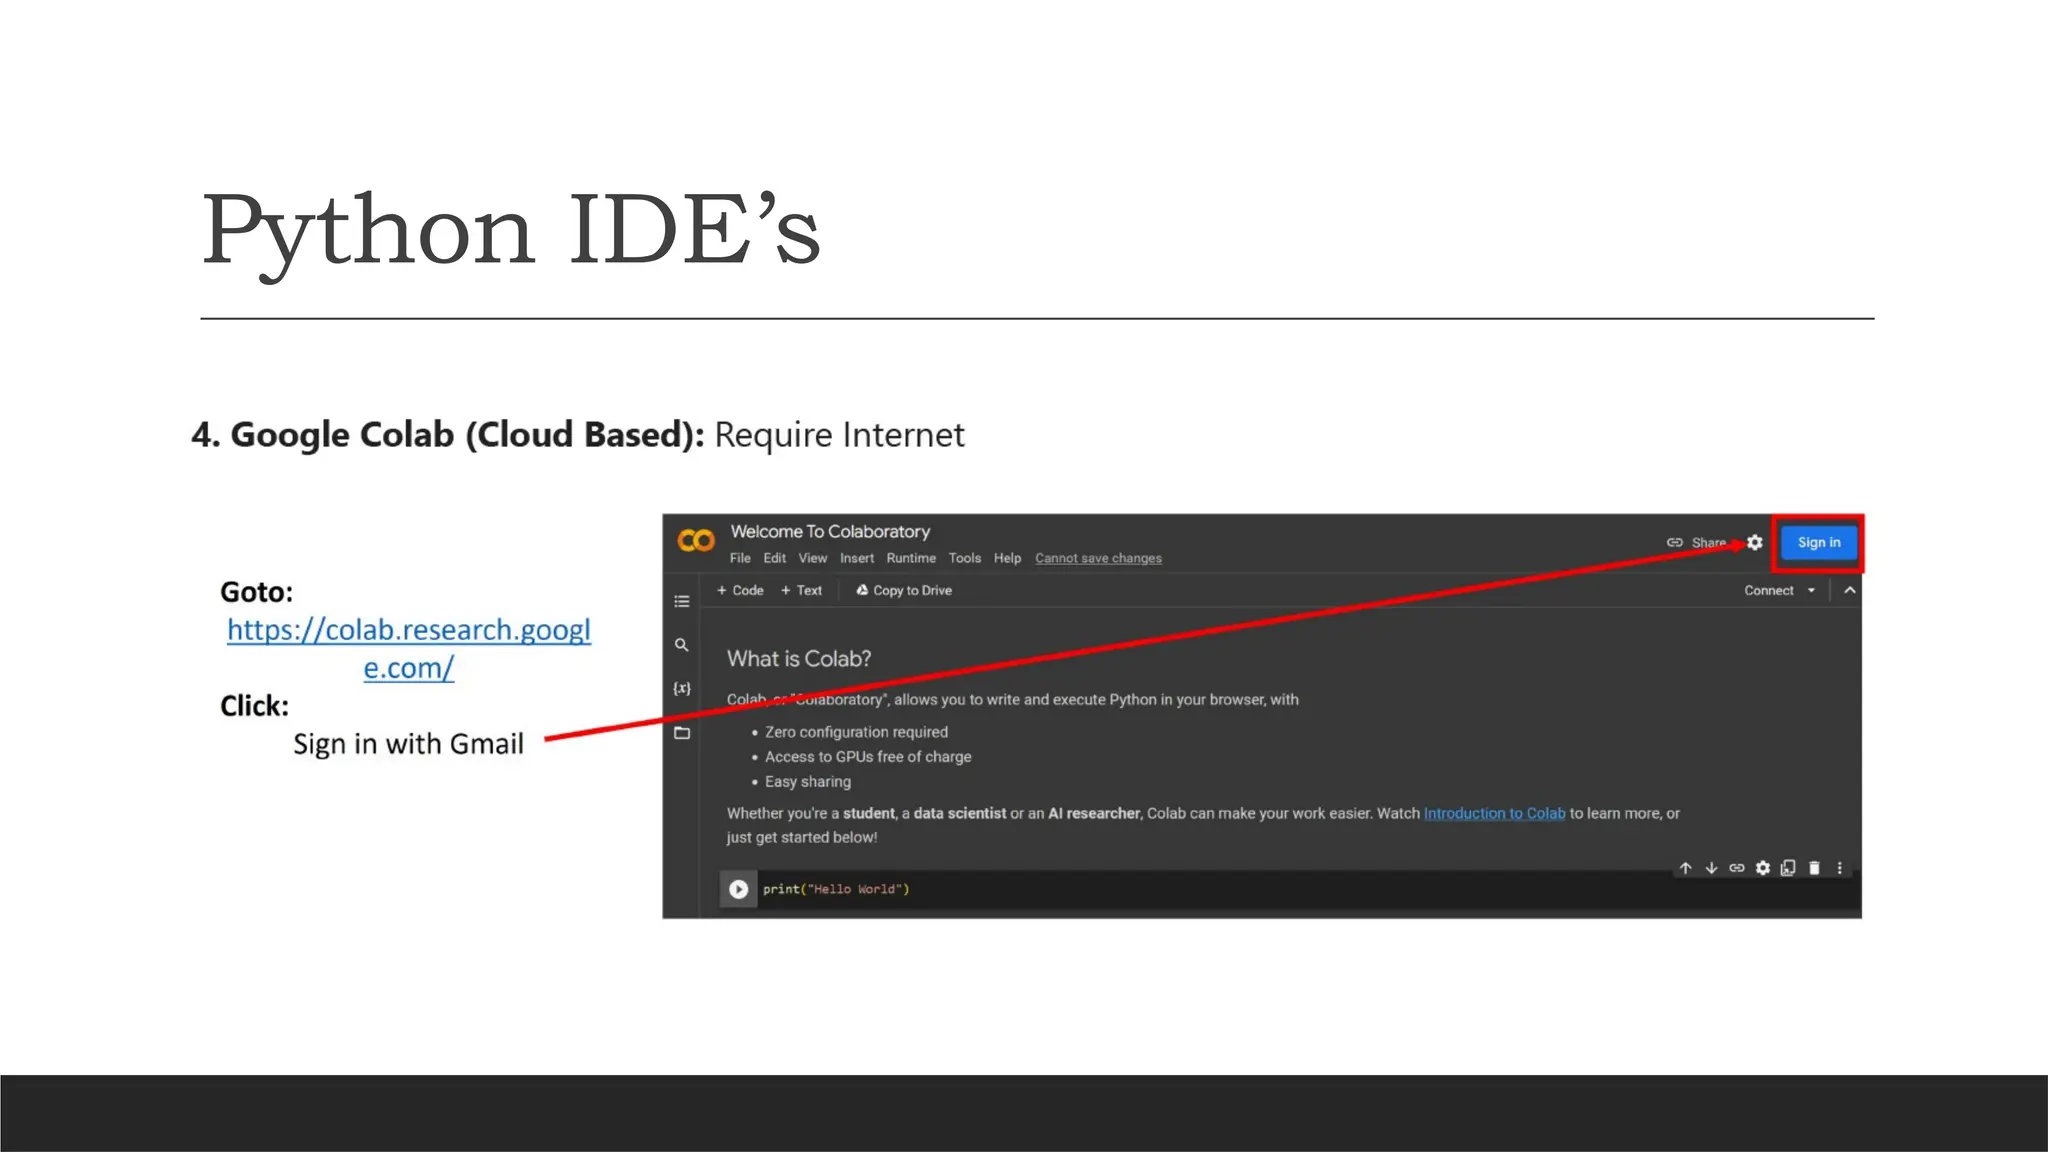Screen dimensions: 2048x1152
Task: Add a new Code cell
Action: [x=740, y=591]
